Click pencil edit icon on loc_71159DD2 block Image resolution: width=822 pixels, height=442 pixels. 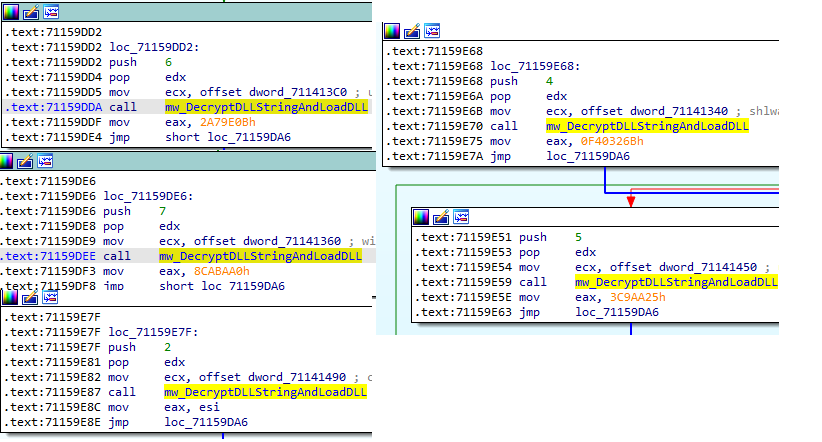(31, 11)
